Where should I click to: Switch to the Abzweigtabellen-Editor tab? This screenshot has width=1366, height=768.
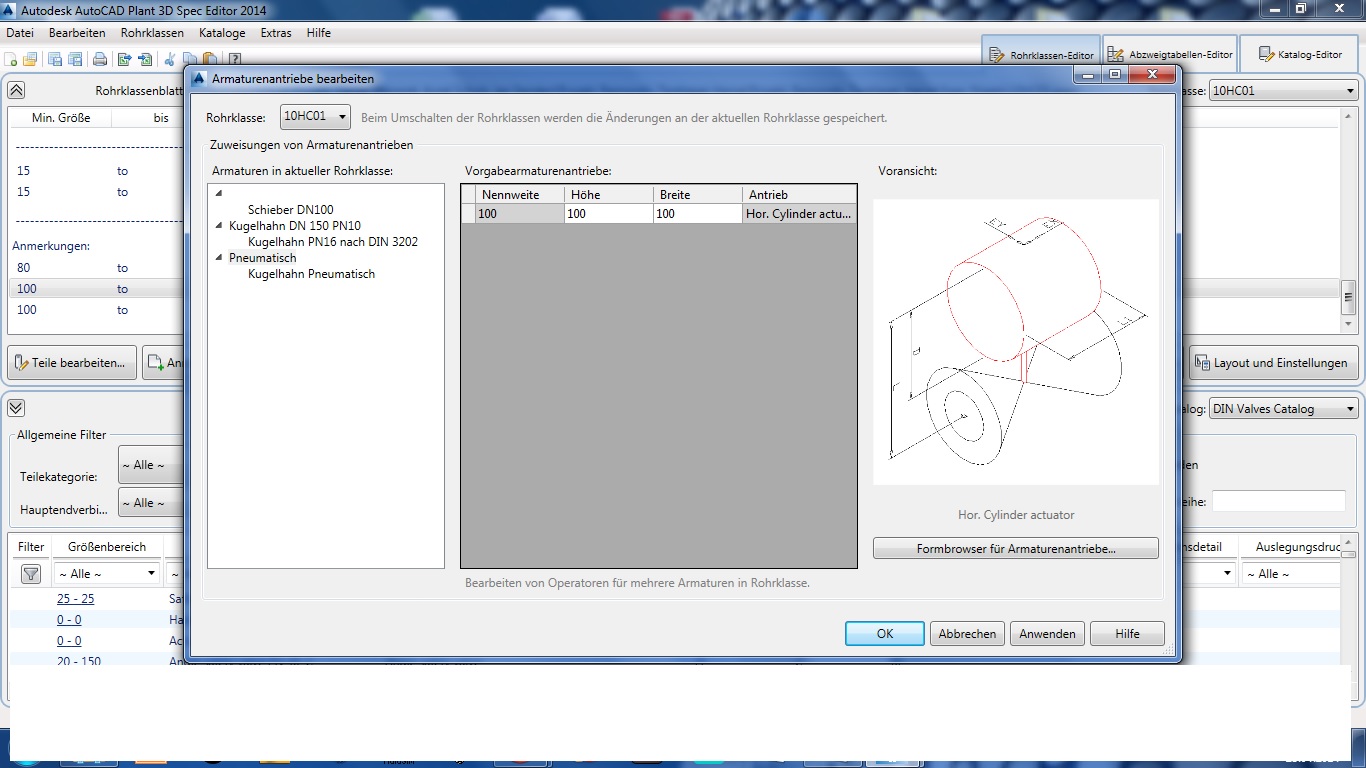(1170, 55)
